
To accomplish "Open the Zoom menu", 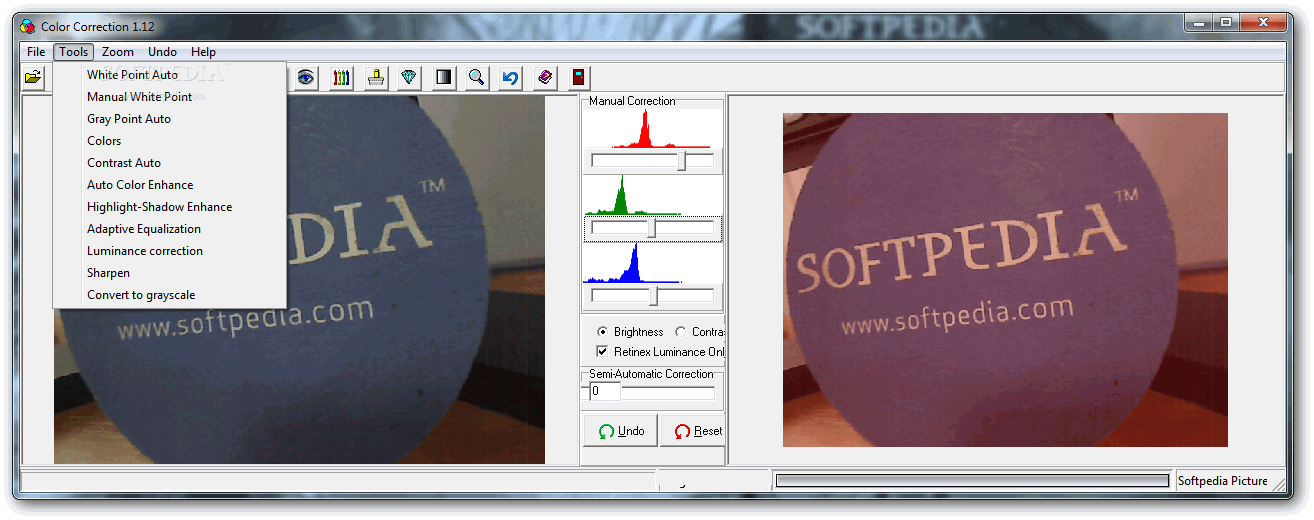I will click(118, 52).
